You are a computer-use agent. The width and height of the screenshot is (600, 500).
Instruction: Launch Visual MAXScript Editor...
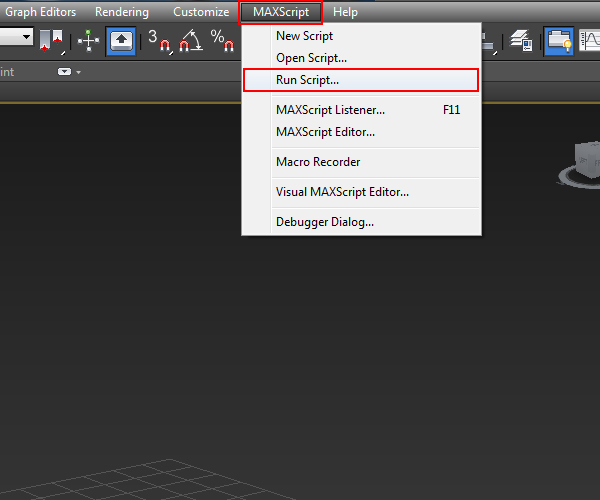362,192
